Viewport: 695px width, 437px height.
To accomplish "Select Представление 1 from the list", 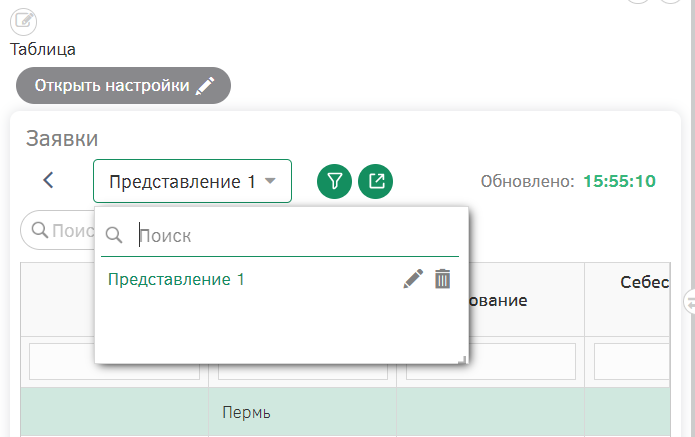I will (x=176, y=280).
